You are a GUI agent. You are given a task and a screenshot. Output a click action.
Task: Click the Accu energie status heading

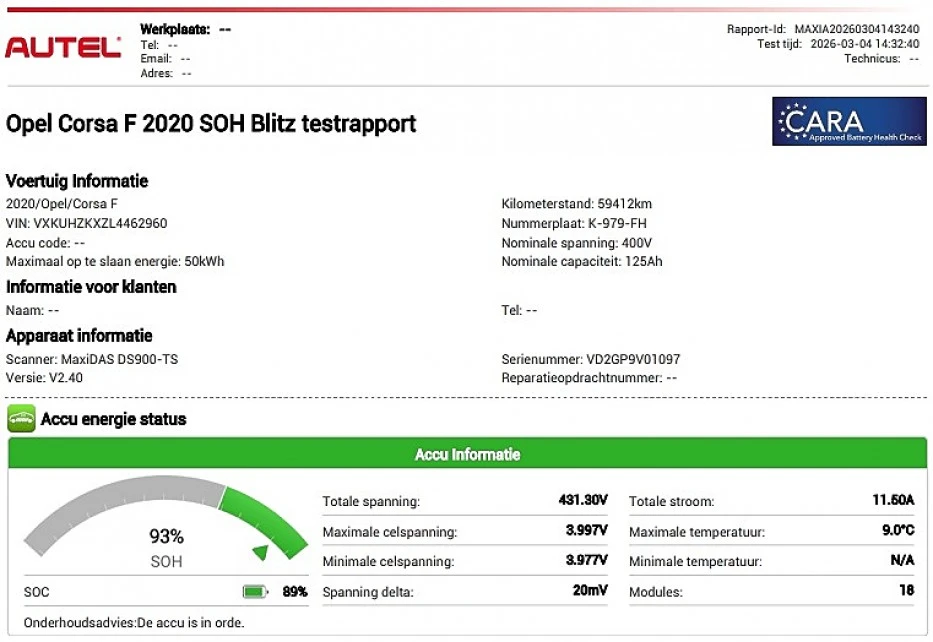pos(113,420)
